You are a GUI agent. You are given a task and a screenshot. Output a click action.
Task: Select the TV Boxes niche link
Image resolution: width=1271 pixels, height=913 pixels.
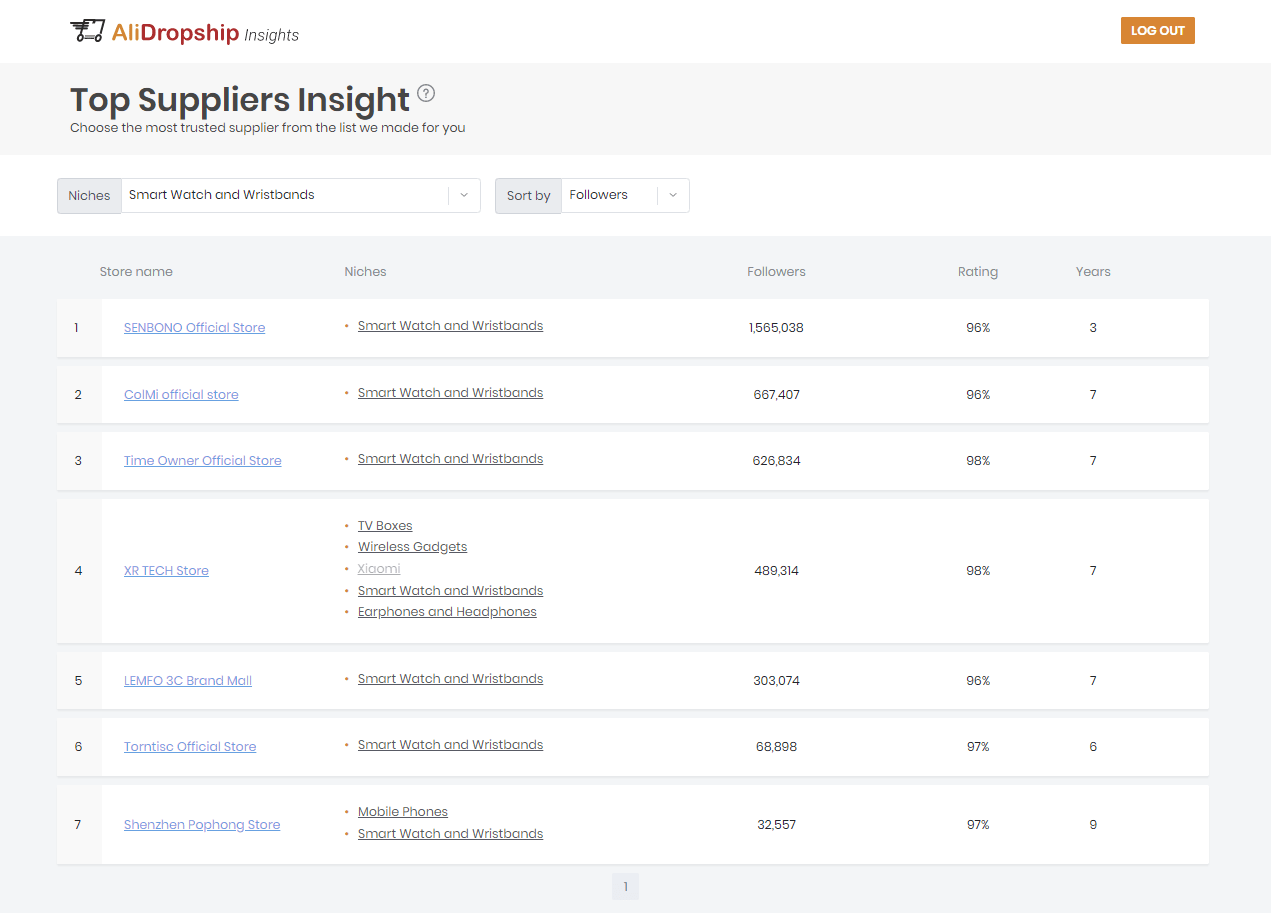[385, 526]
